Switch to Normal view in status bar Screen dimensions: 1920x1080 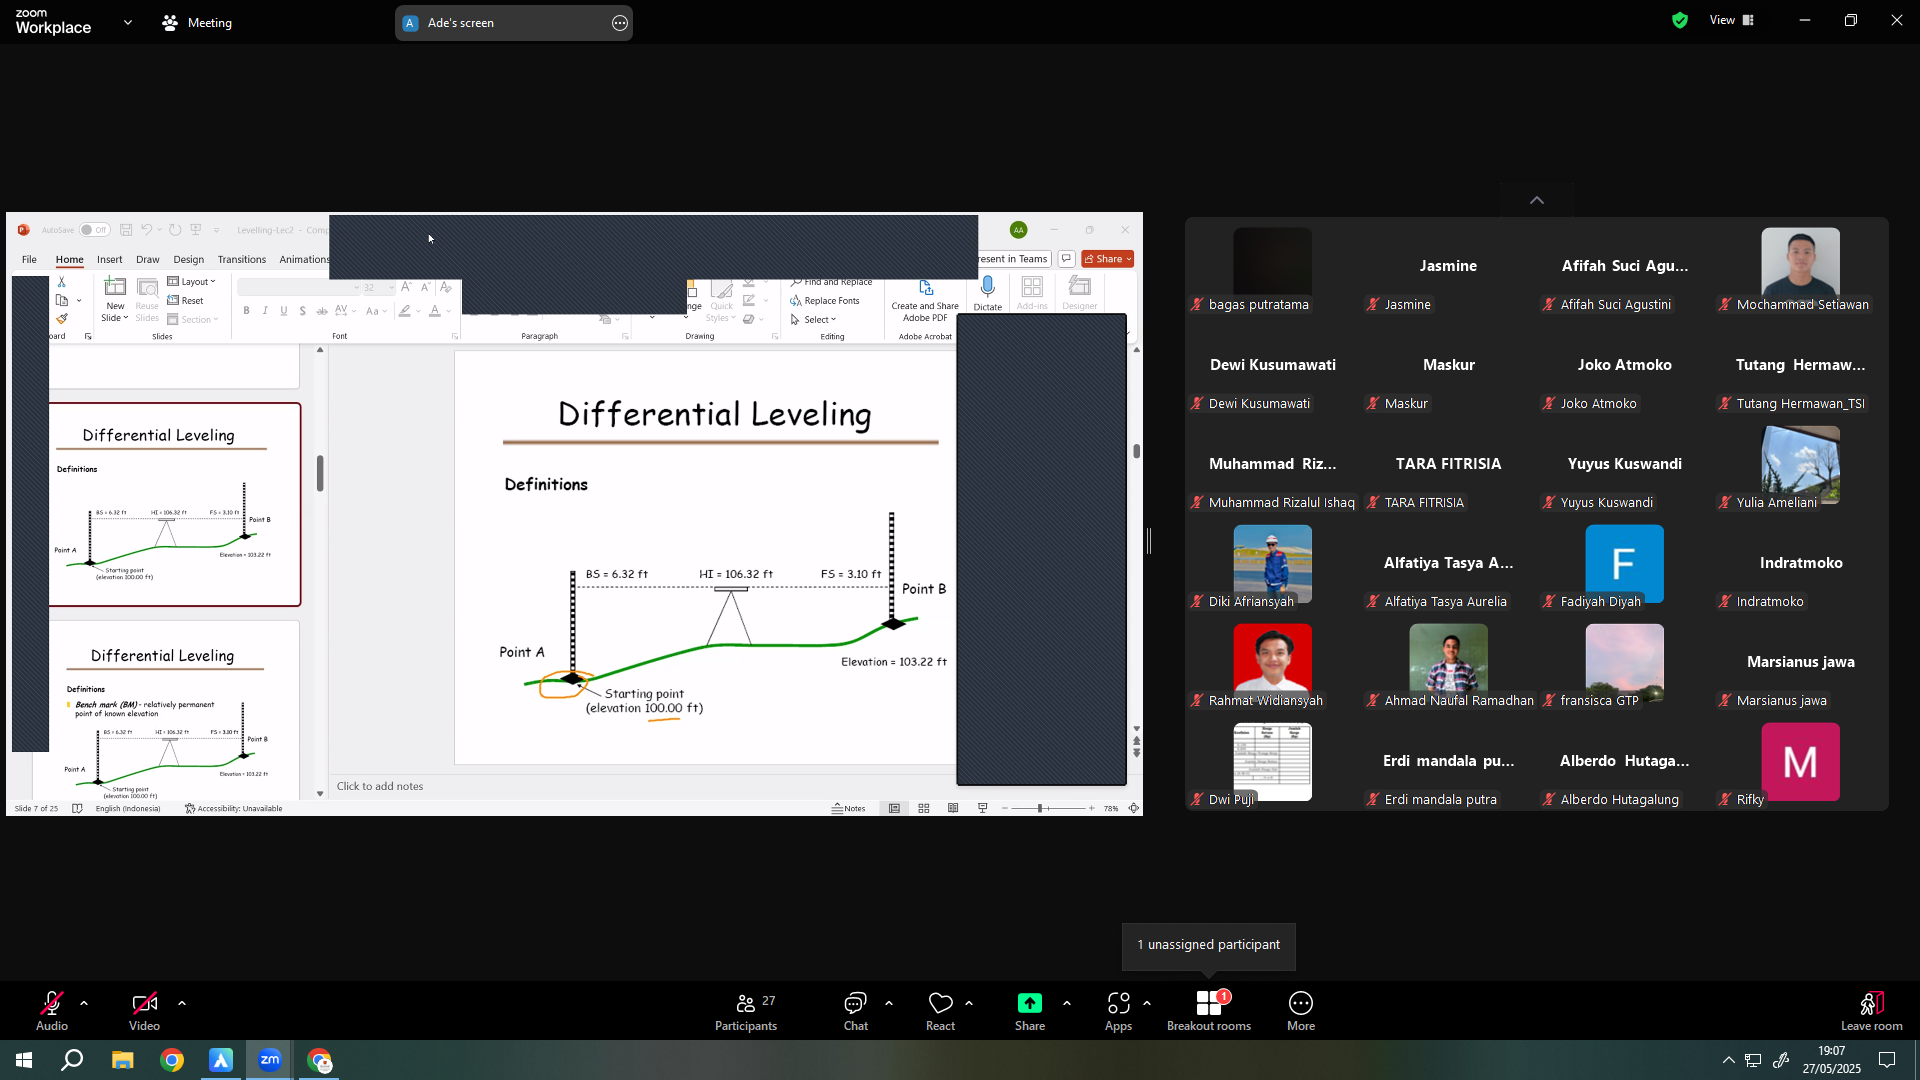tap(894, 808)
